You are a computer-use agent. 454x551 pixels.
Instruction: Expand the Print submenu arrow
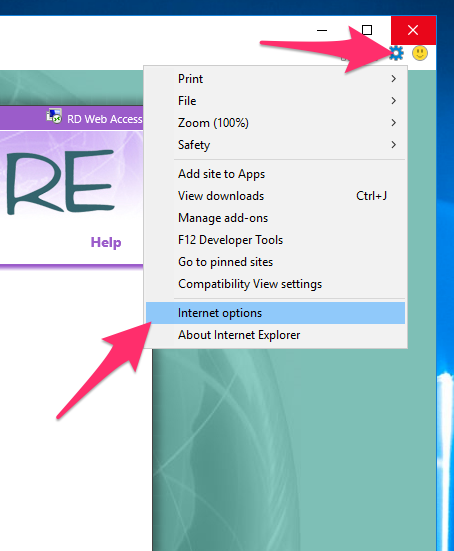[394, 79]
